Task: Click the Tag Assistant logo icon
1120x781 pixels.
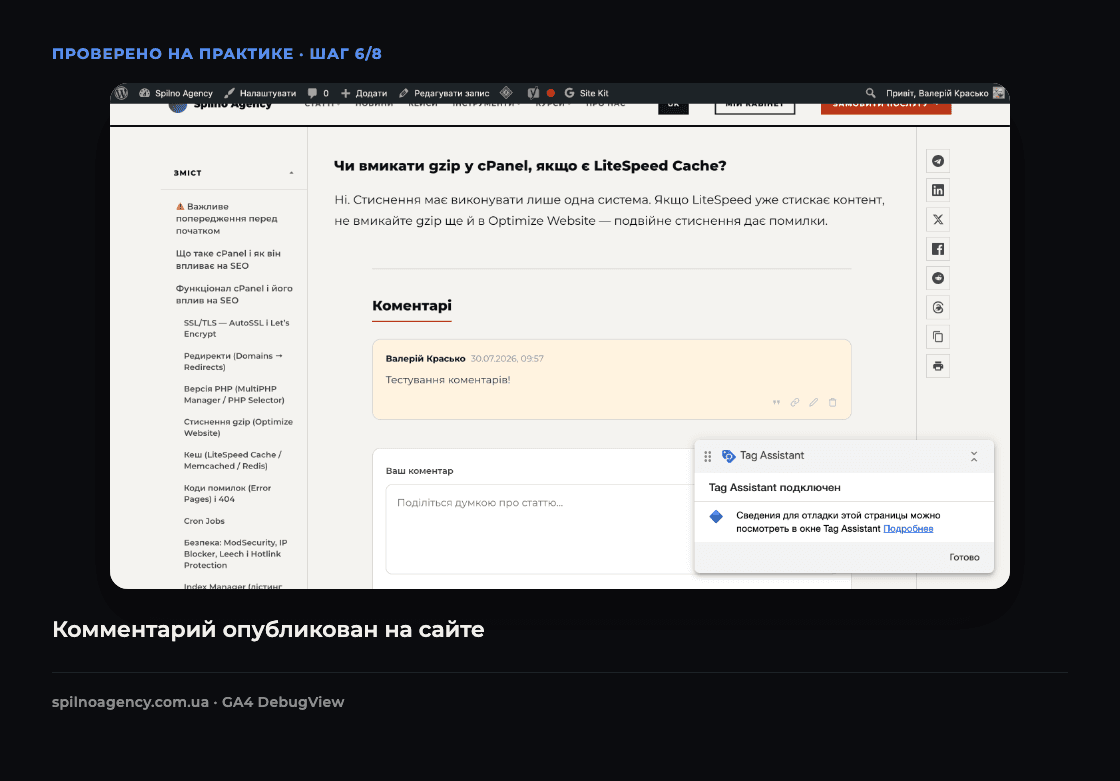Action: click(x=729, y=456)
